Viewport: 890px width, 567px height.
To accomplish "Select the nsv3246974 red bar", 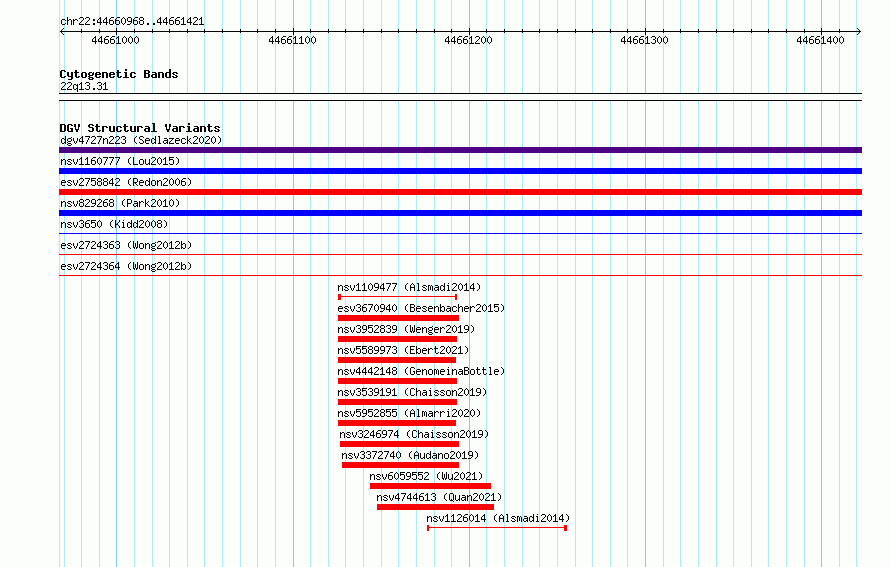I will point(400,444).
